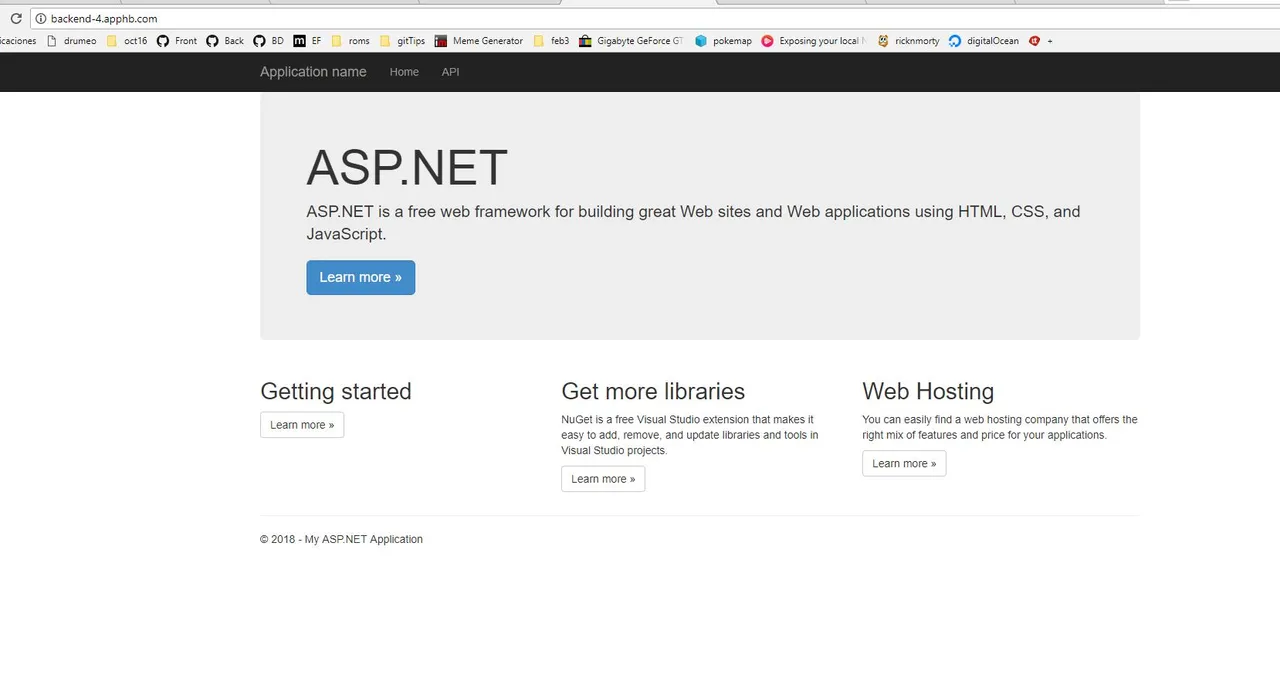Screen dimensions: 1280x692
Task: Click the Get more libraries heading
Action: (653, 391)
